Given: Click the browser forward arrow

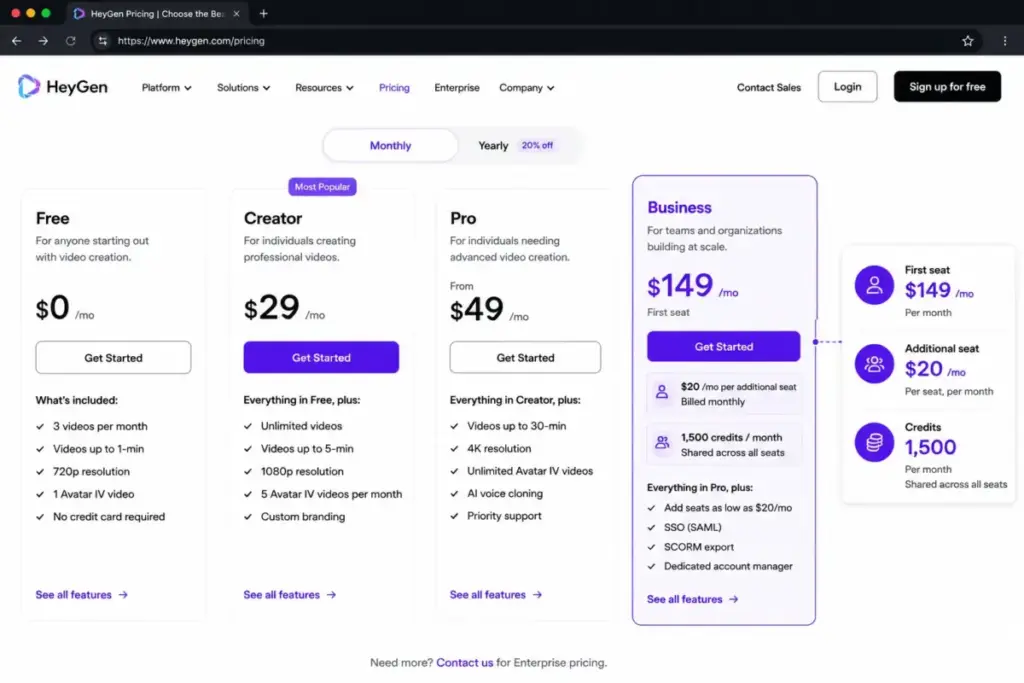Looking at the screenshot, I should point(43,40).
